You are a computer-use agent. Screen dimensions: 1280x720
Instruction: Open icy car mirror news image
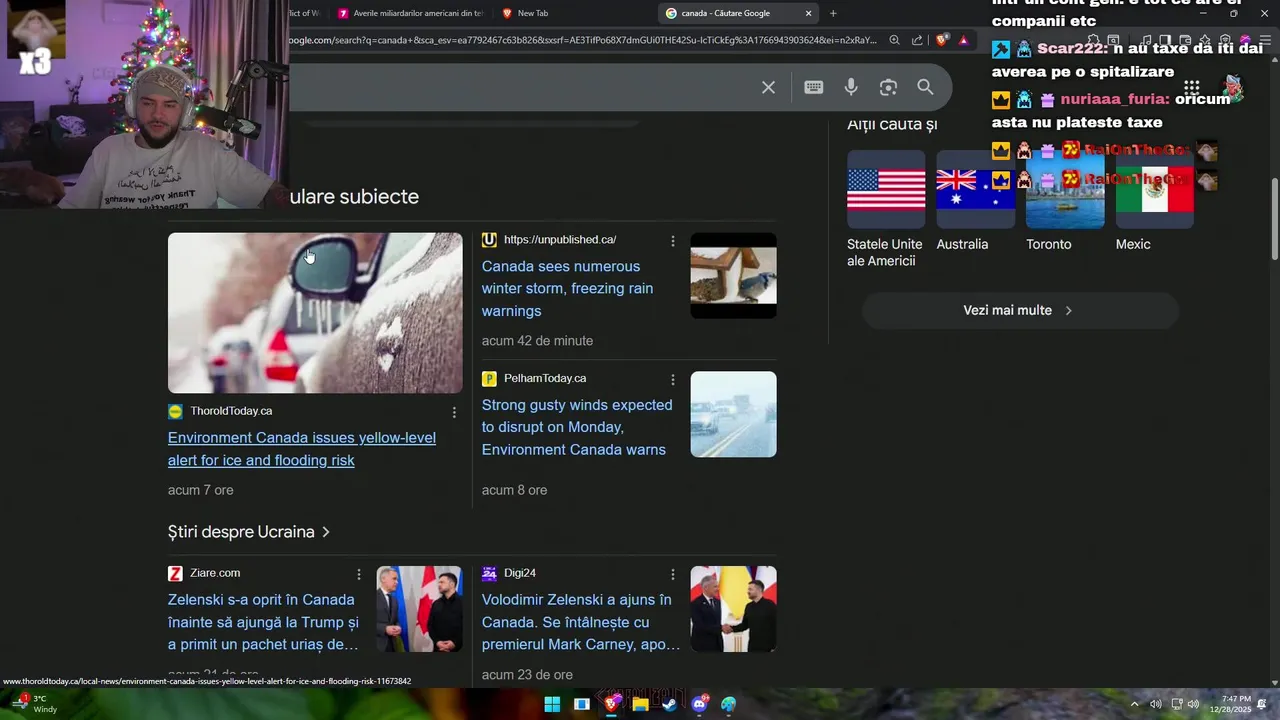(315, 313)
